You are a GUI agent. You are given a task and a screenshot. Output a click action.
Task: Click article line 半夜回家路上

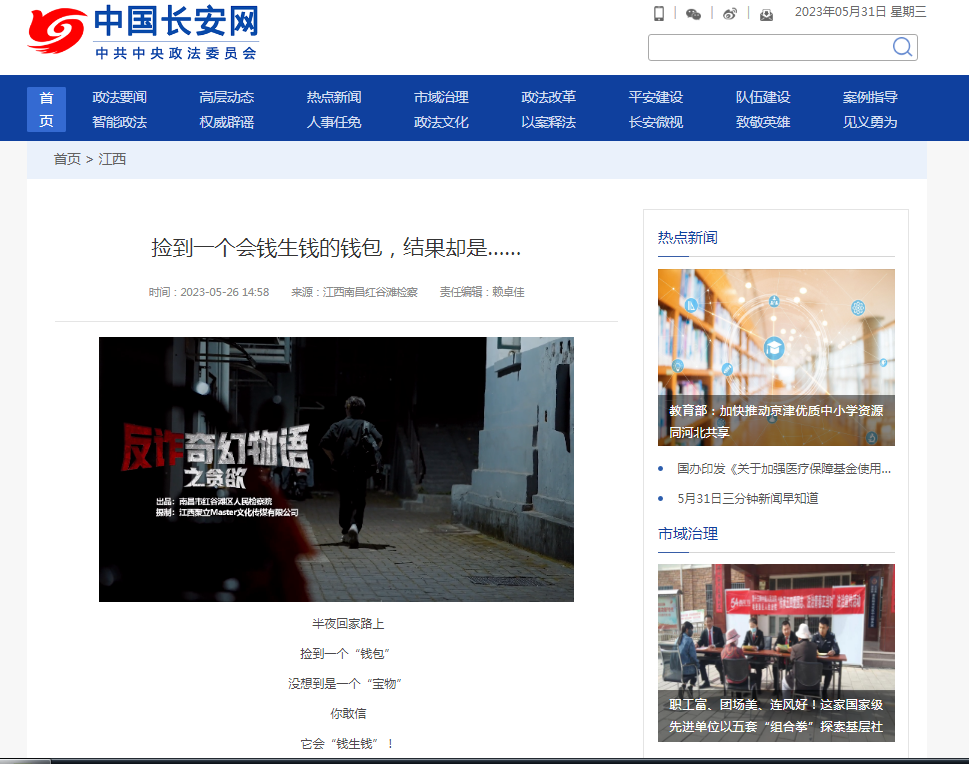[348, 624]
